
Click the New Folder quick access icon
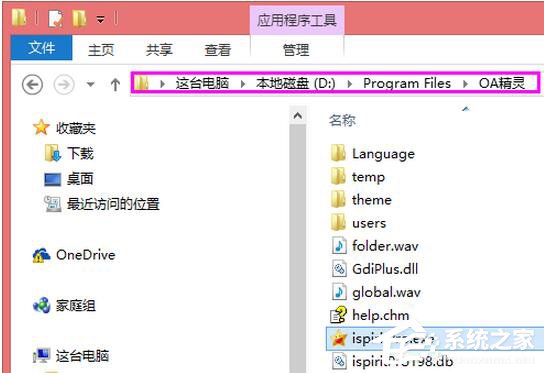coord(79,19)
